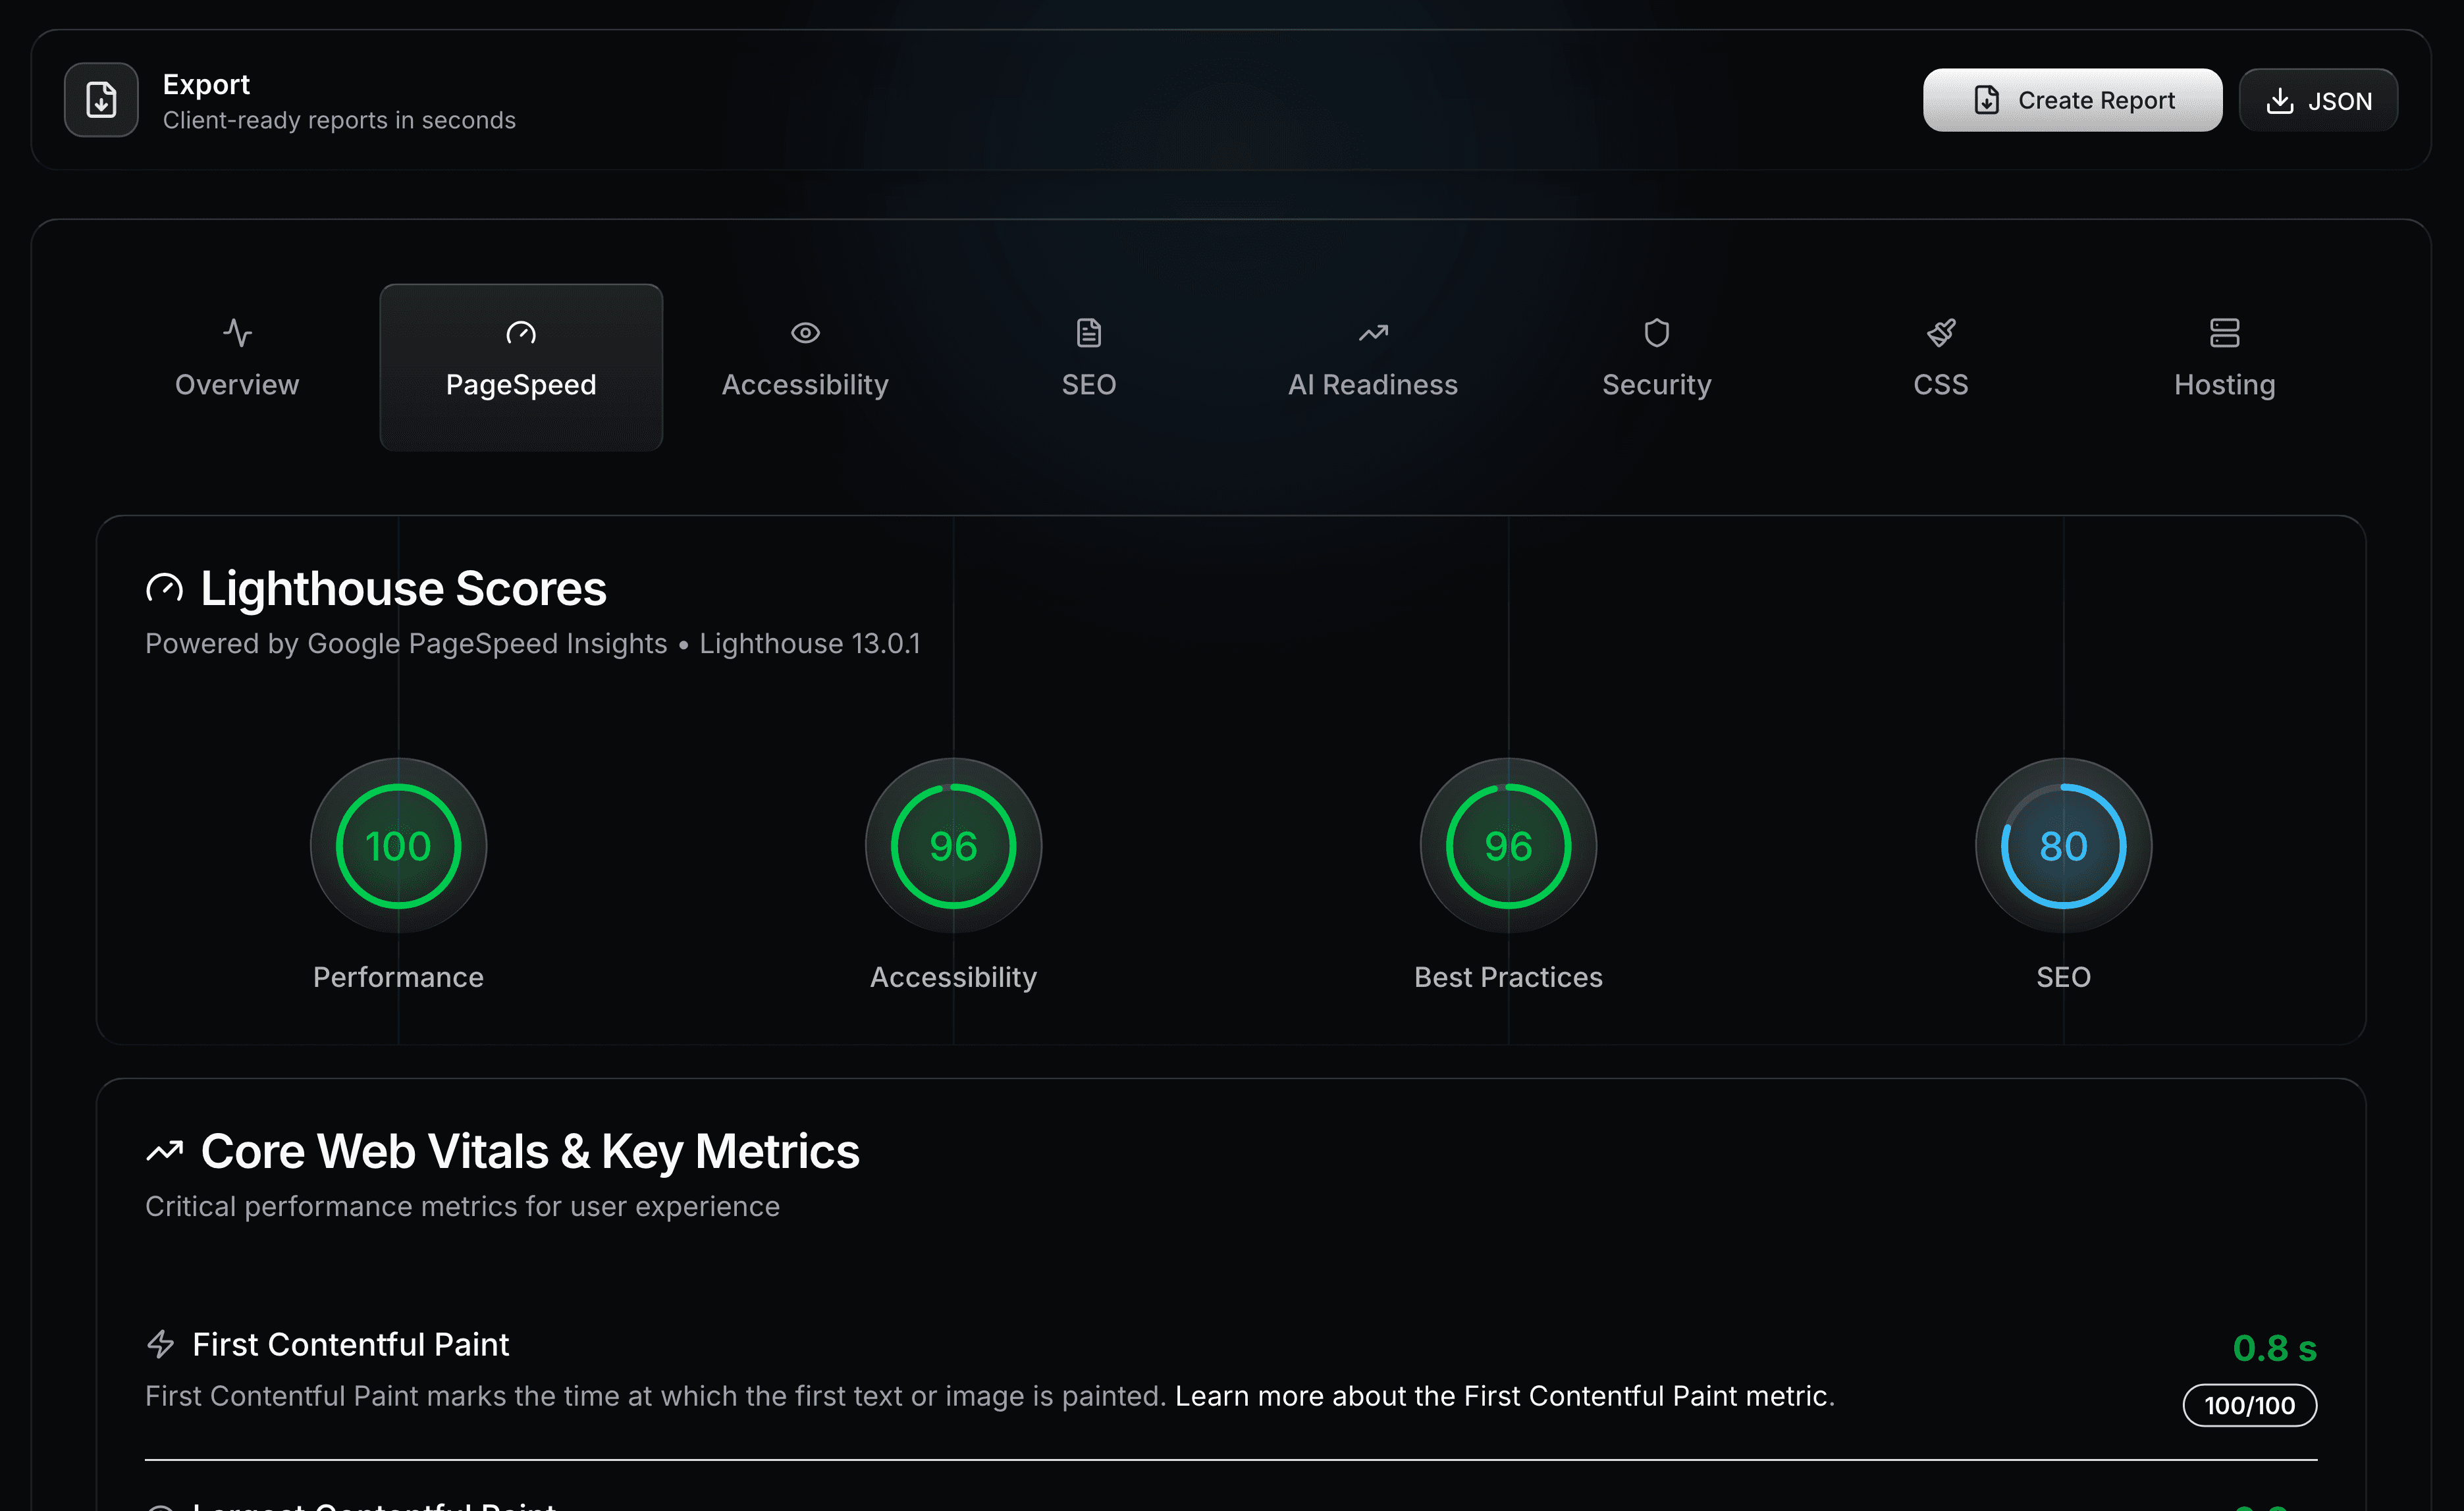Click the 'Lighthouse Scores' heading

point(403,588)
